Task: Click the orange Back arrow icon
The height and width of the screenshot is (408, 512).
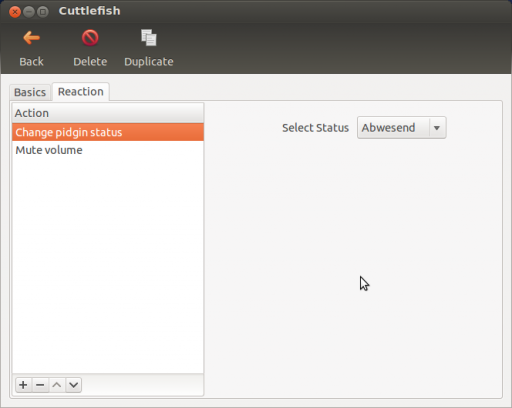Action: pos(31,38)
